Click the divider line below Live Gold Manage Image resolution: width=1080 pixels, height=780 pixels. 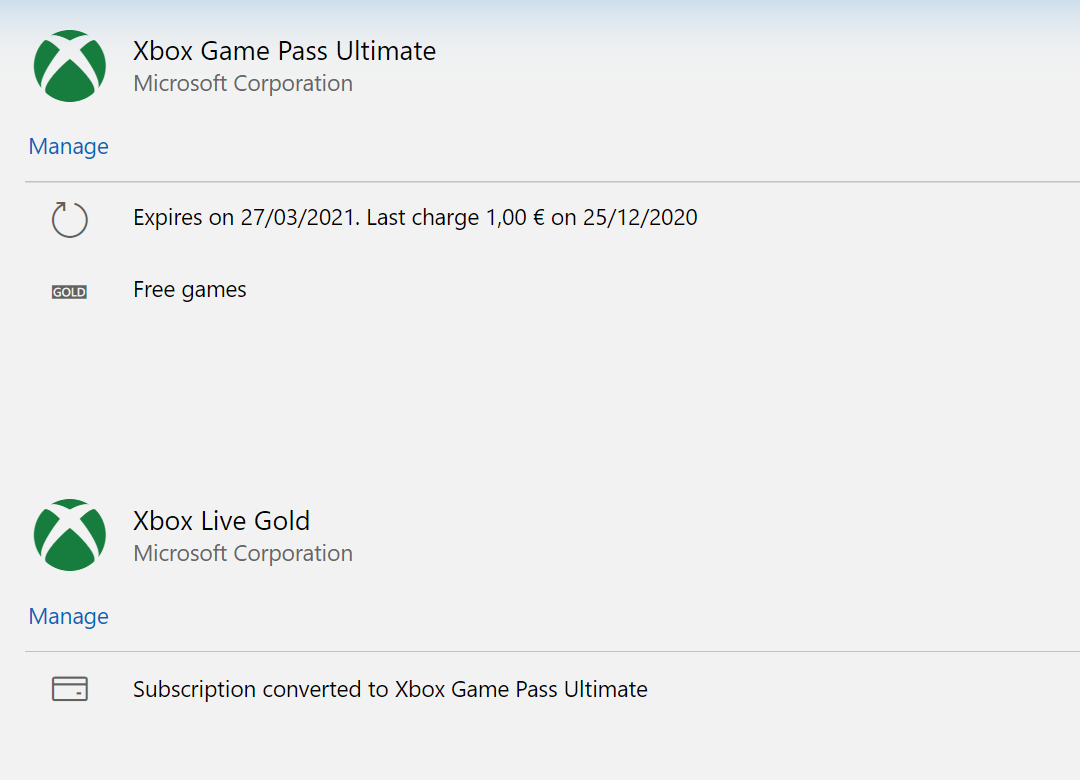coord(552,652)
